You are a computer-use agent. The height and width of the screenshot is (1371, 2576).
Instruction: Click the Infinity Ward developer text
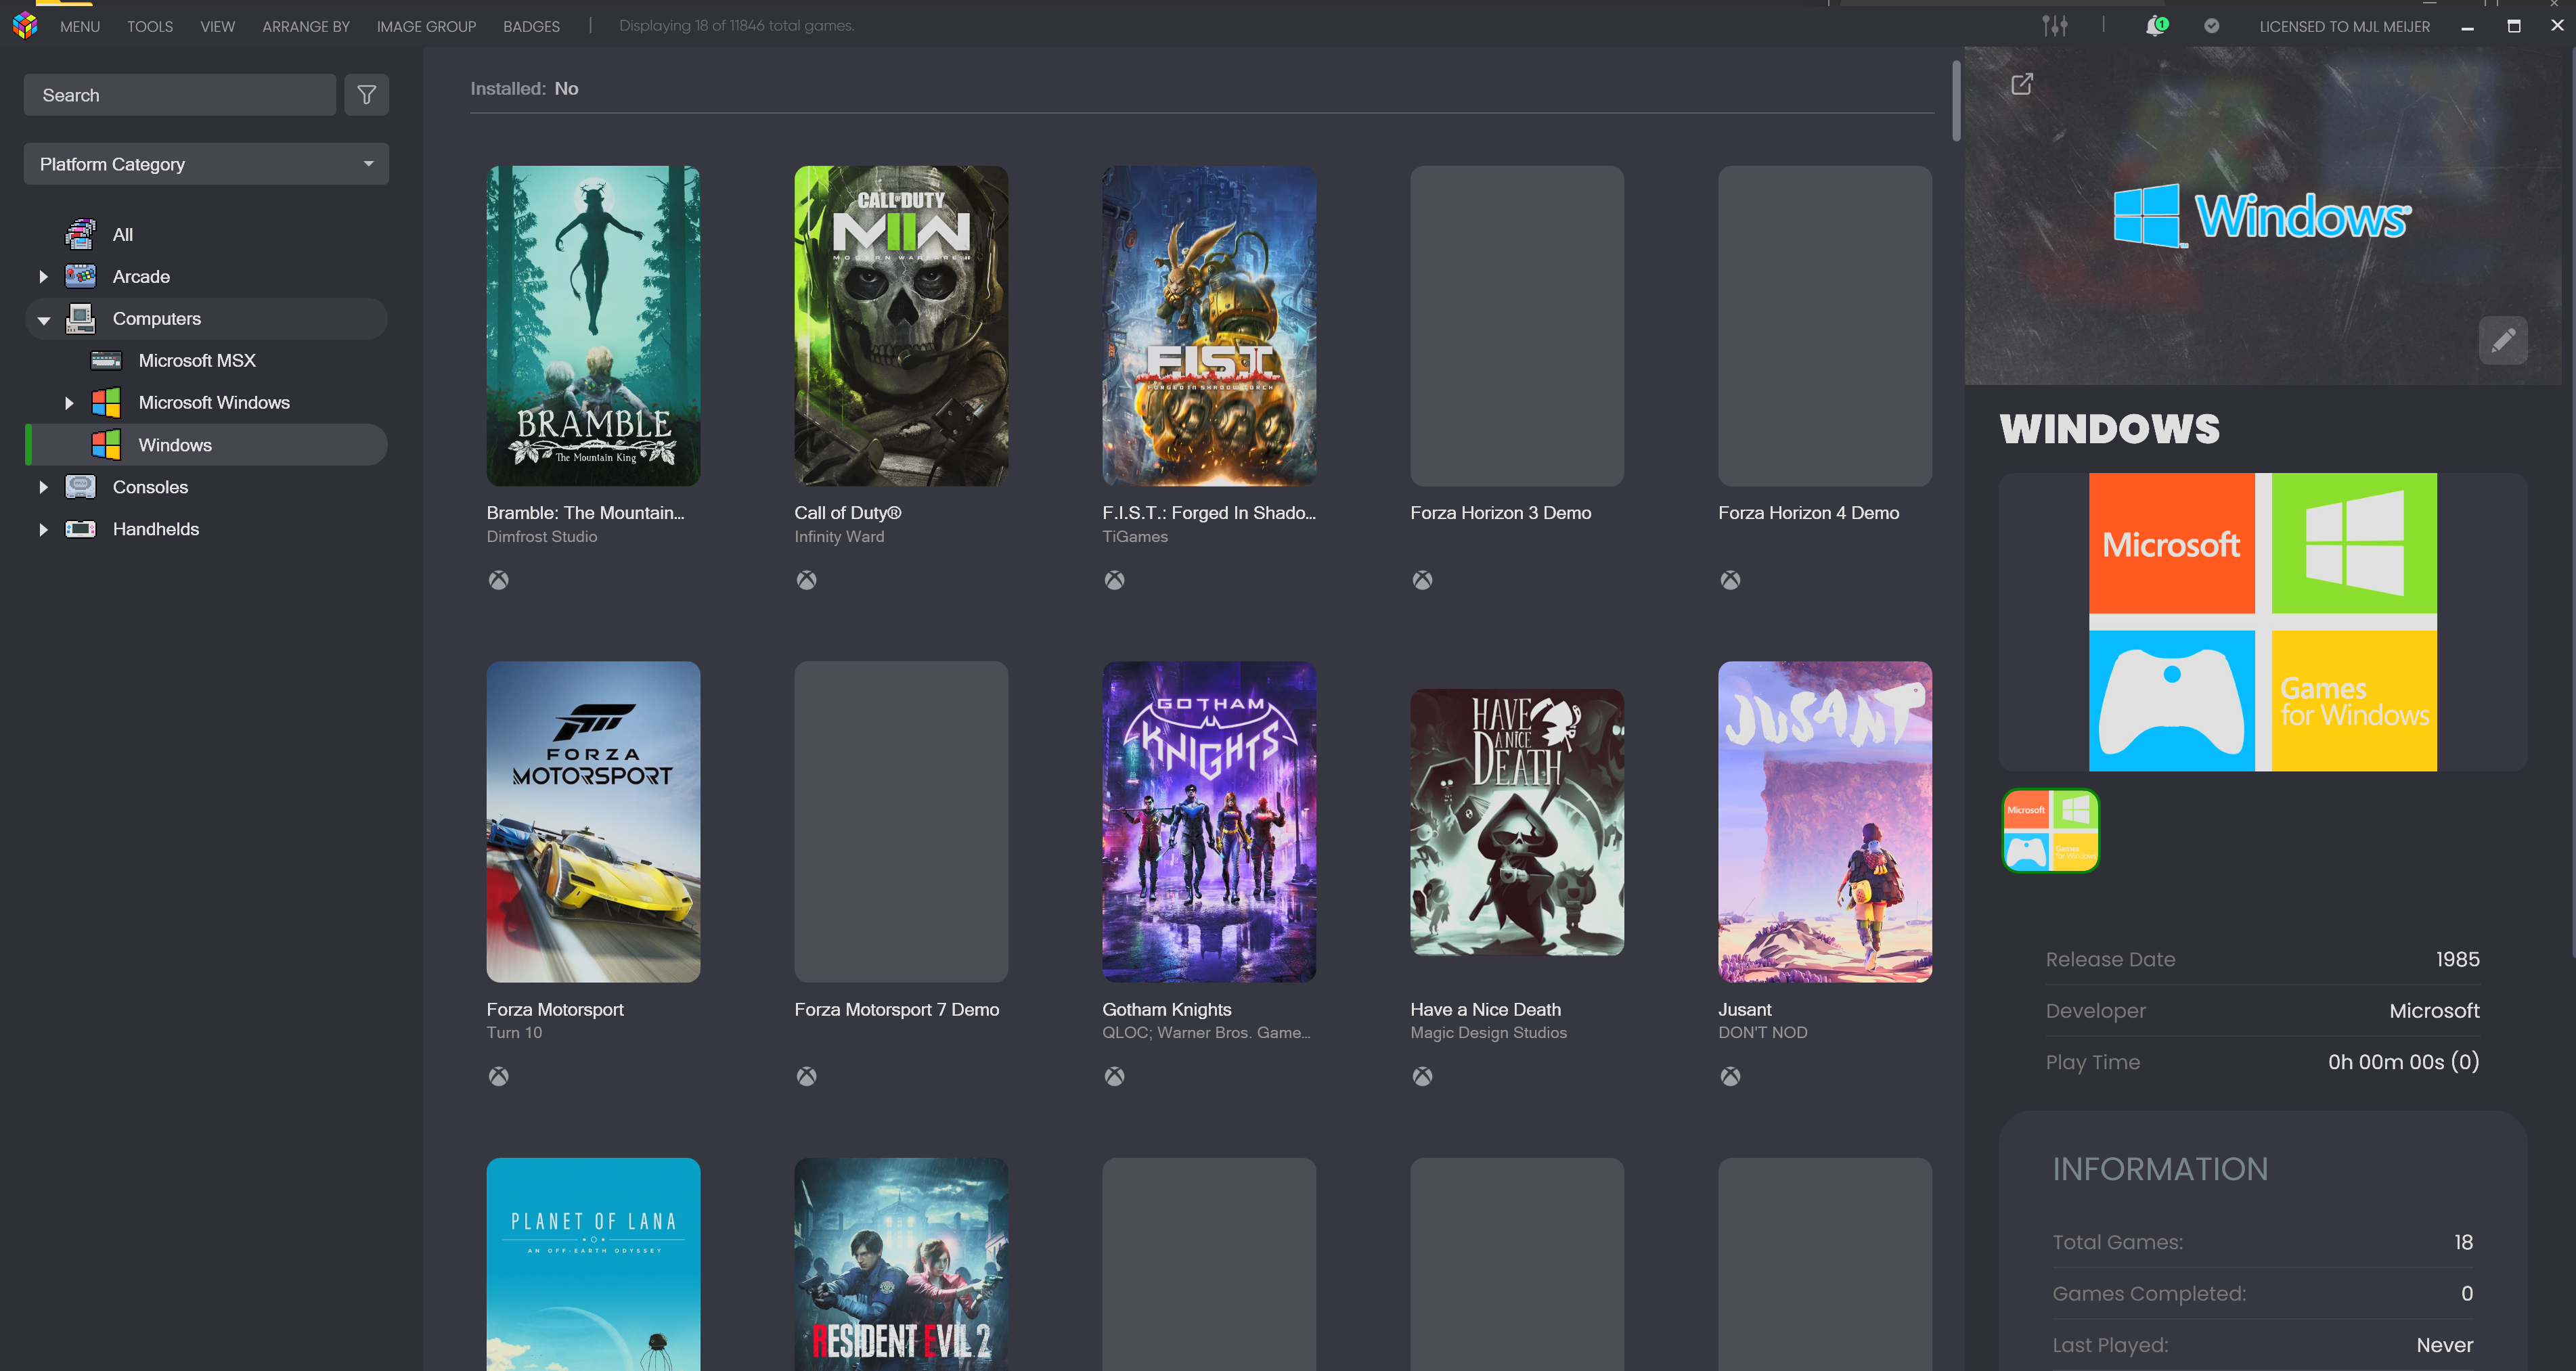[839, 537]
